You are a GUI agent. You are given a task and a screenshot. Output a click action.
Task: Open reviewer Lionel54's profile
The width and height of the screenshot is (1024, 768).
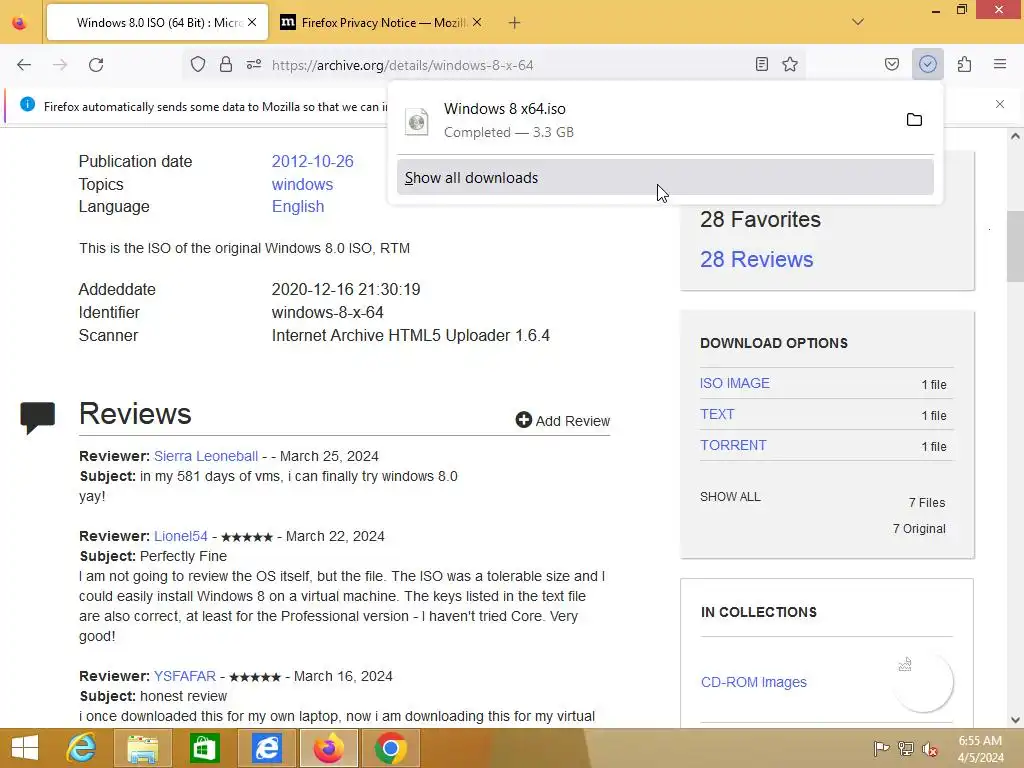pos(181,536)
